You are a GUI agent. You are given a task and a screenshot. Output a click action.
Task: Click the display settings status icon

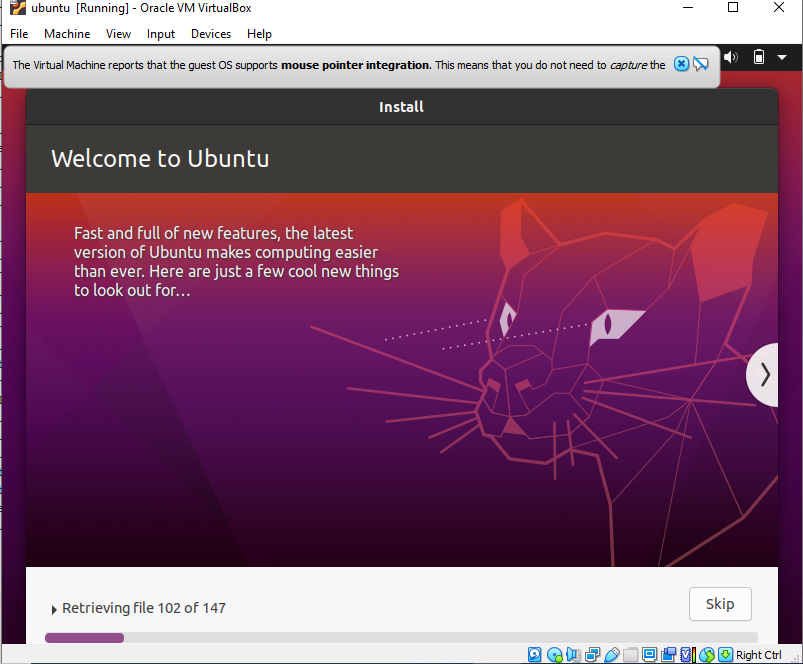[649, 655]
